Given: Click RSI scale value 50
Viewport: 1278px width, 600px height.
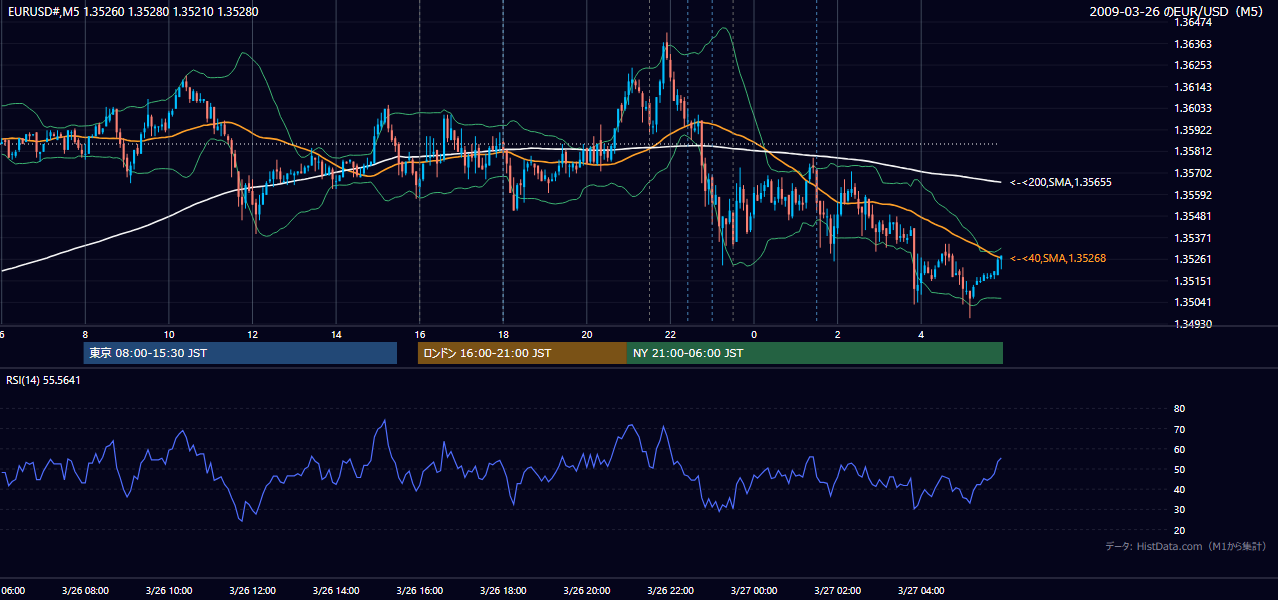Looking at the screenshot, I should click(x=1179, y=469).
